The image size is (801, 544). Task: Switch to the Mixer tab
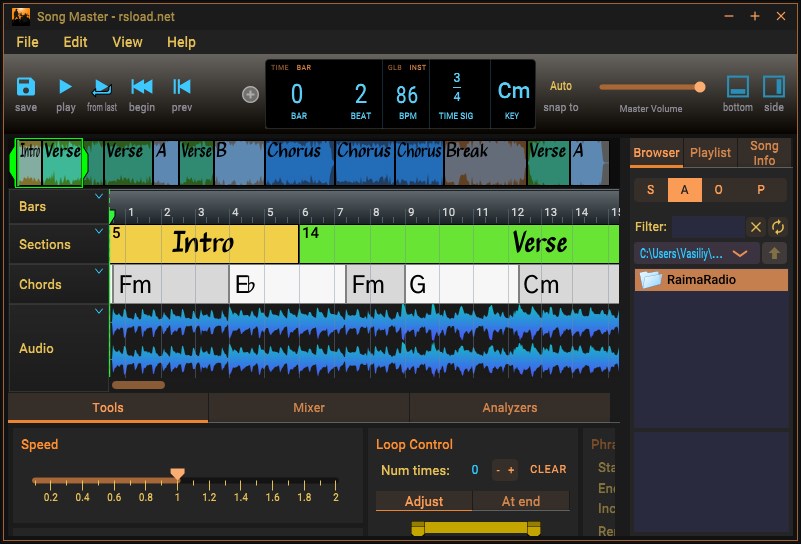[x=309, y=407]
